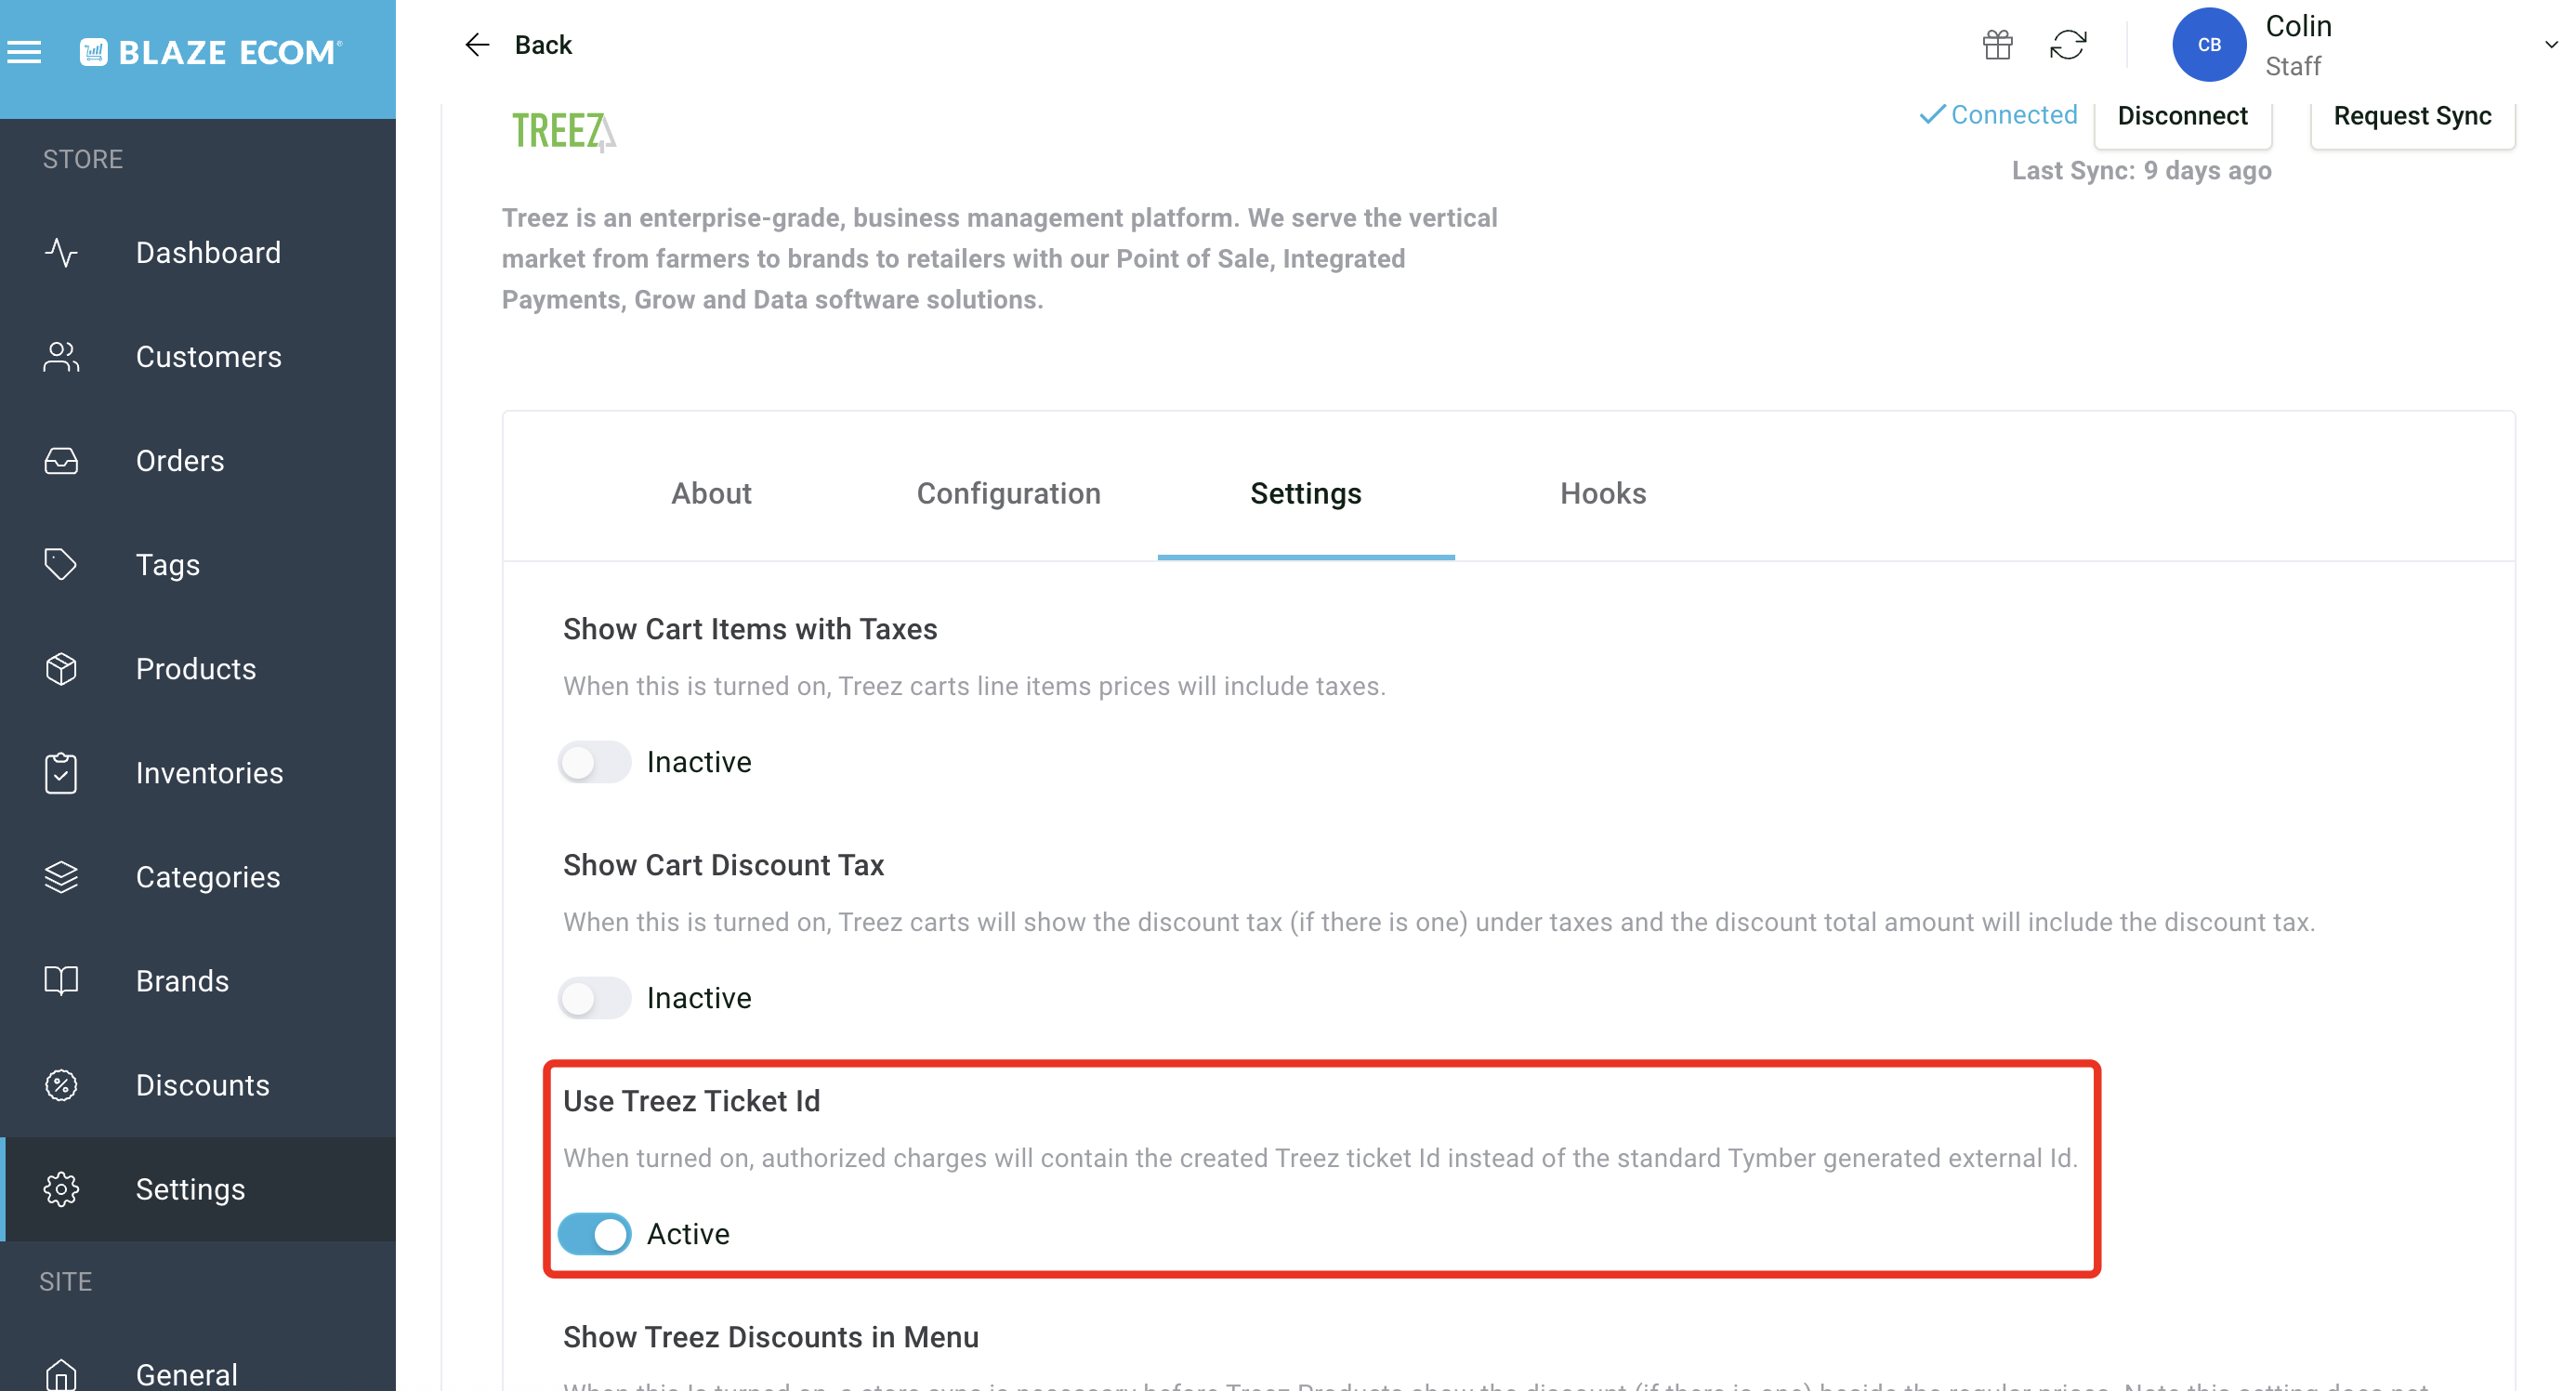This screenshot has width=2576, height=1391.
Task: Click the refresh sync icon
Action: pyautogui.click(x=2068, y=45)
